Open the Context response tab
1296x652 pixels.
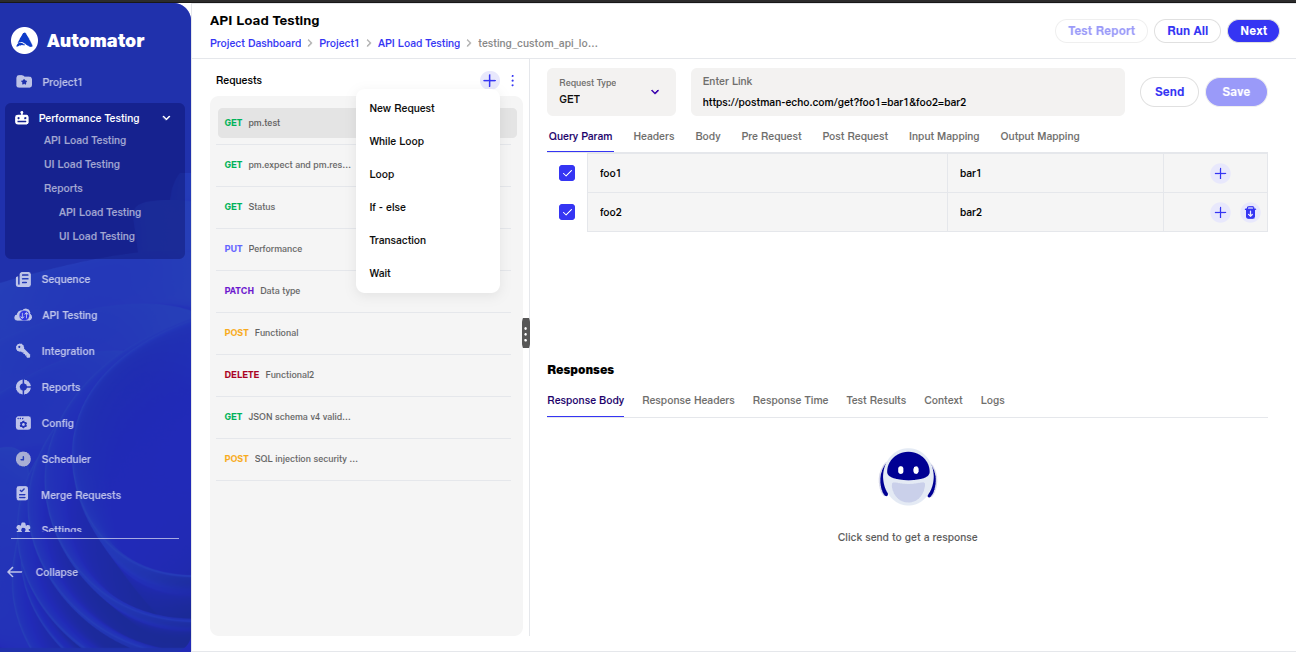click(x=943, y=400)
